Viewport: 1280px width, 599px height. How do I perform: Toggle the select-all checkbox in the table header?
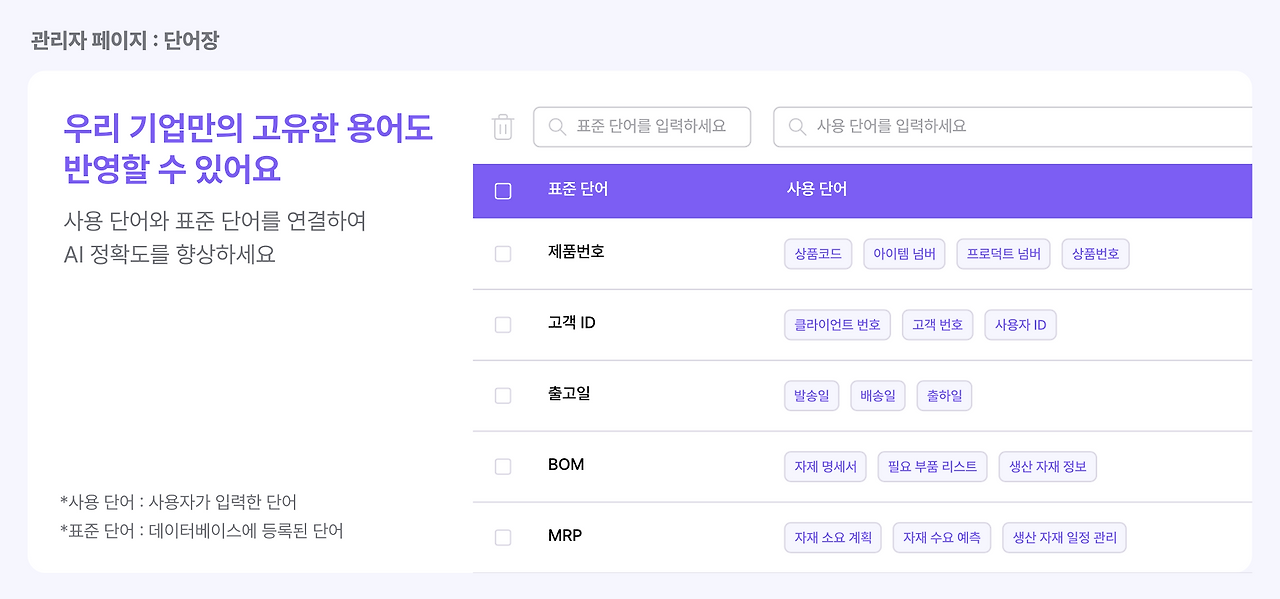(503, 190)
